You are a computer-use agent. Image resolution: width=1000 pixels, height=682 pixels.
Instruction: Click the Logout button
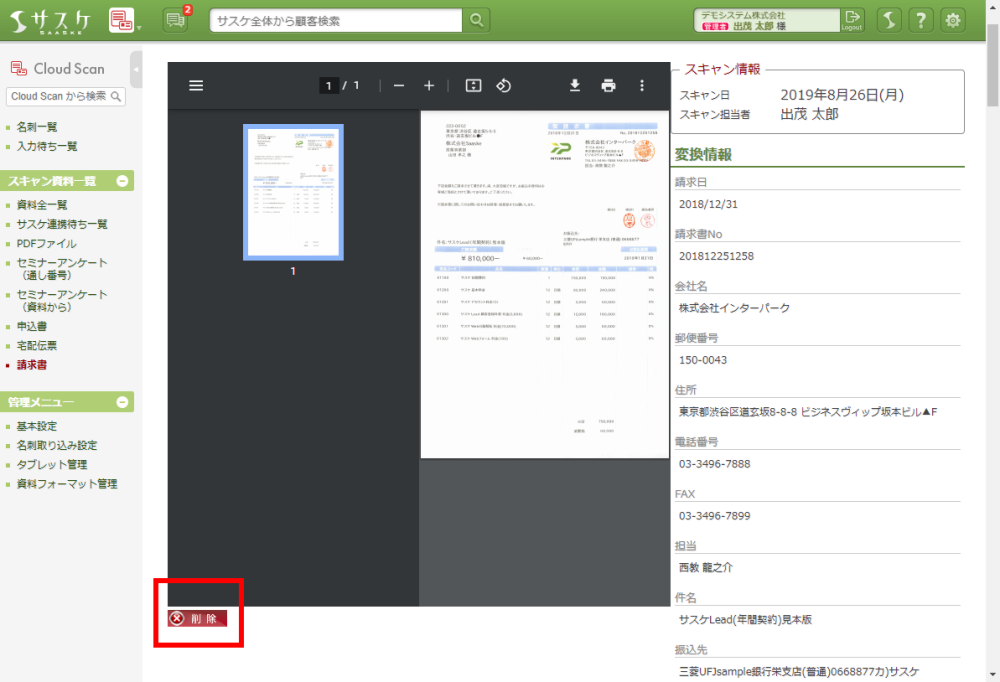pos(851,20)
